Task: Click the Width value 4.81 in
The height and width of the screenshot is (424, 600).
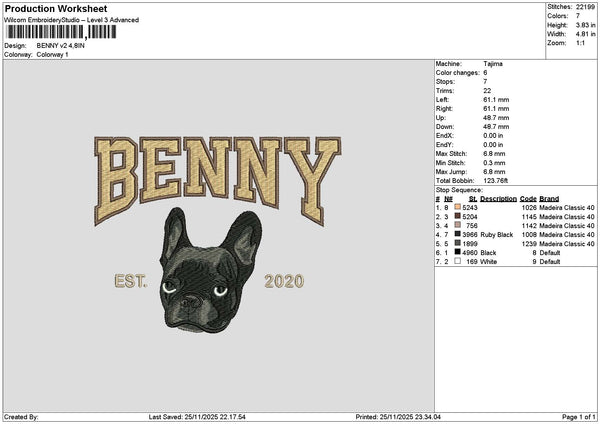Action: [x=586, y=34]
